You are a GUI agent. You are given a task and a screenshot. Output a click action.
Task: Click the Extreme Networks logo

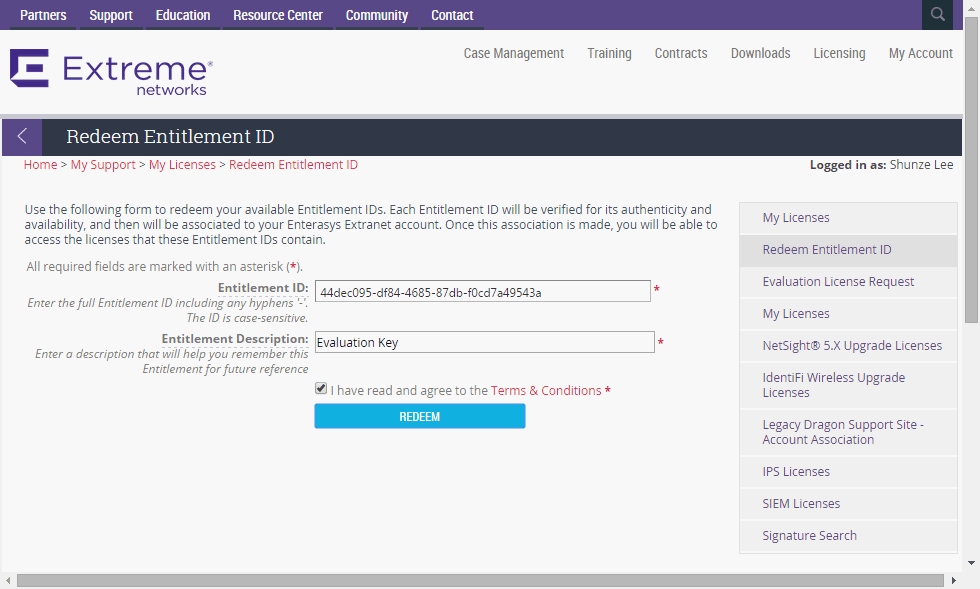(111, 73)
